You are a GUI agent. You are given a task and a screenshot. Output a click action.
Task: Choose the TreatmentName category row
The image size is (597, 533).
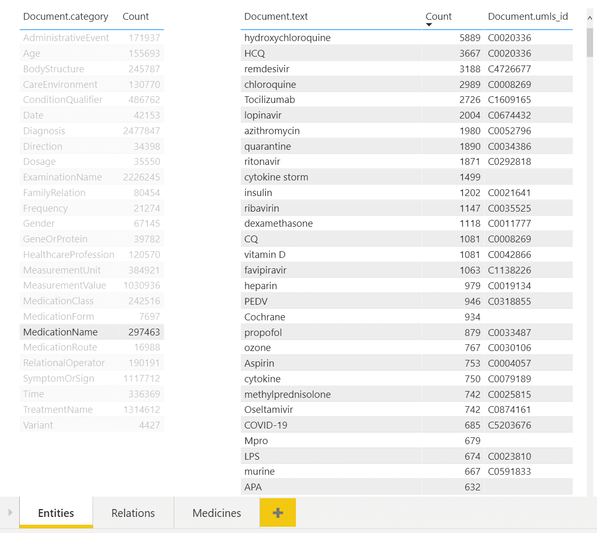92,410
